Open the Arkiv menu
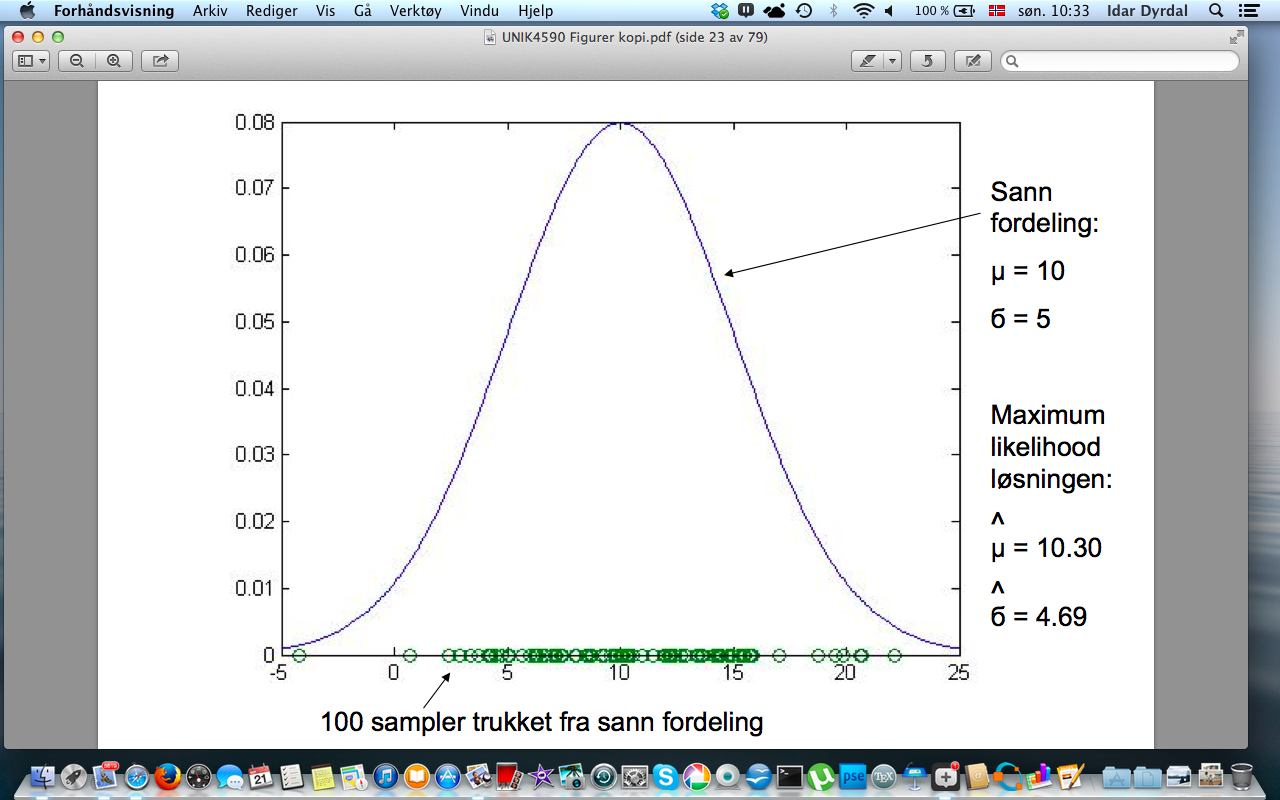Screen dimensions: 1280x800 pyautogui.click(x=210, y=11)
